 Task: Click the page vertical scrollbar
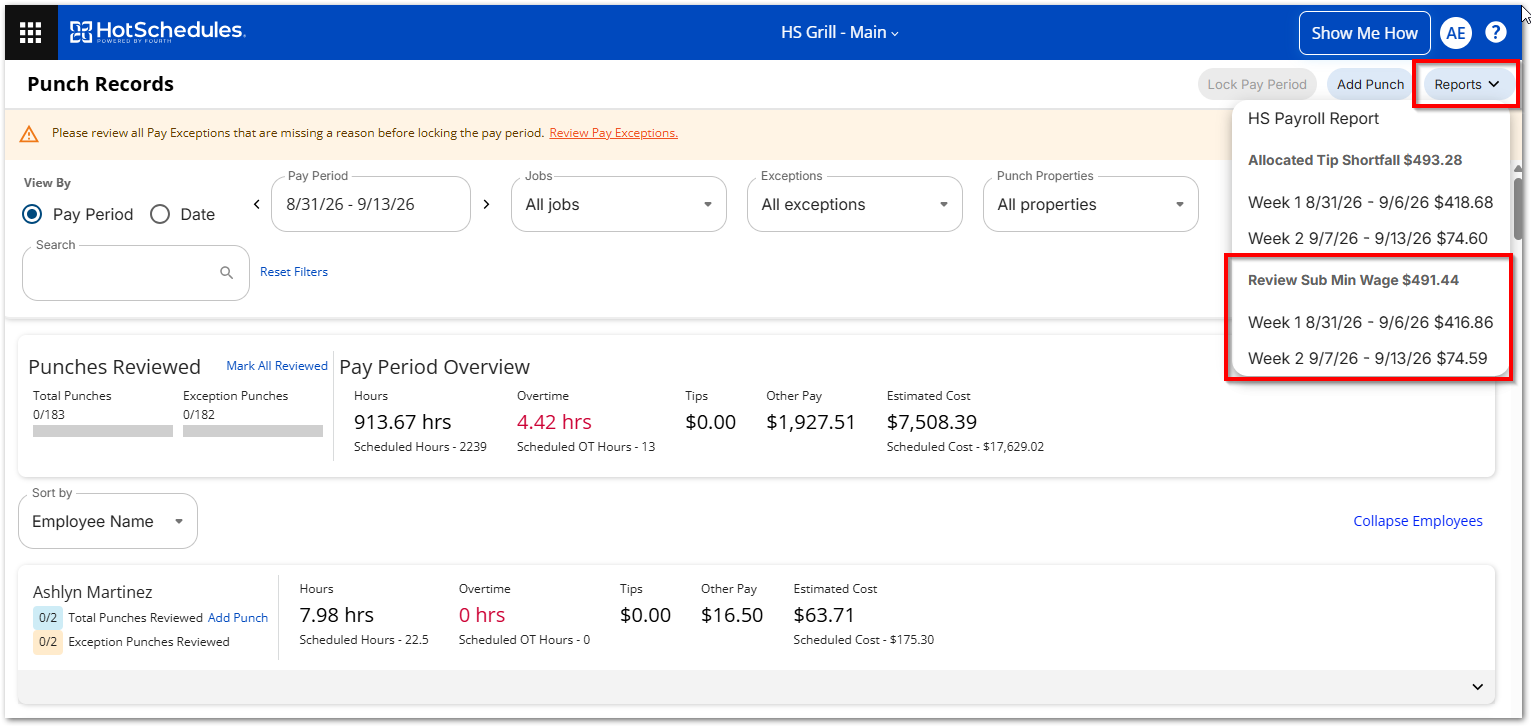click(x=1518, y=207)
